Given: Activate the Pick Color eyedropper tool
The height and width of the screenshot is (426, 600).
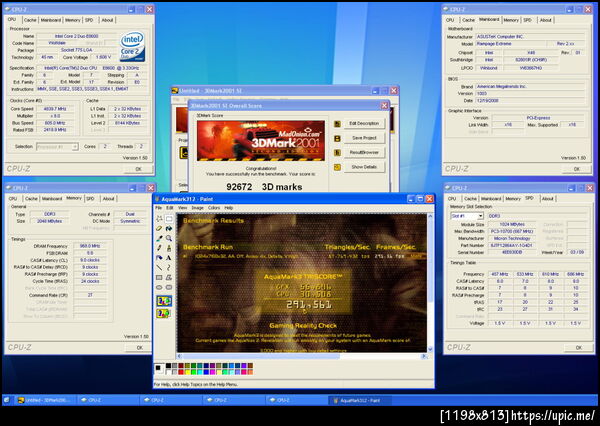Looking at the screenshot, I should coord(159,238).
